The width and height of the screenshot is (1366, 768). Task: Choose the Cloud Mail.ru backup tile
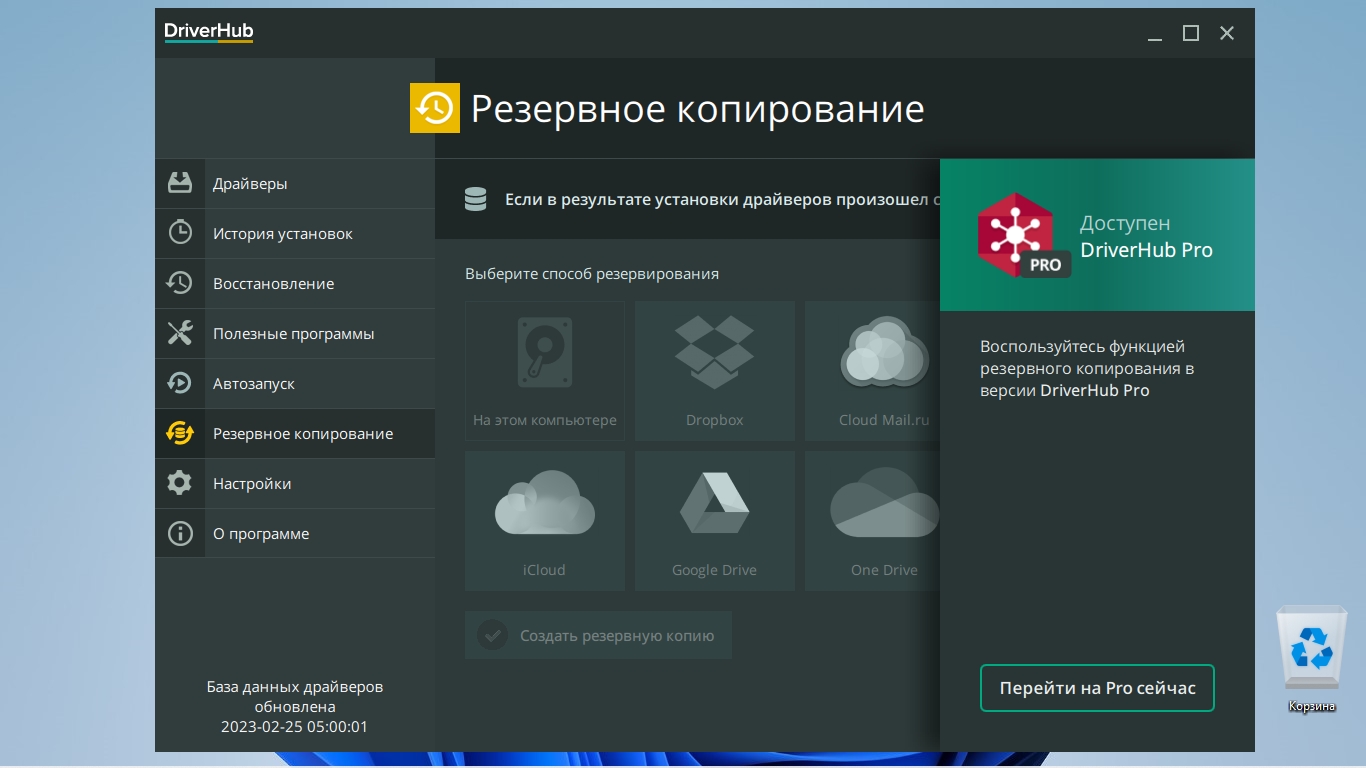873,371
